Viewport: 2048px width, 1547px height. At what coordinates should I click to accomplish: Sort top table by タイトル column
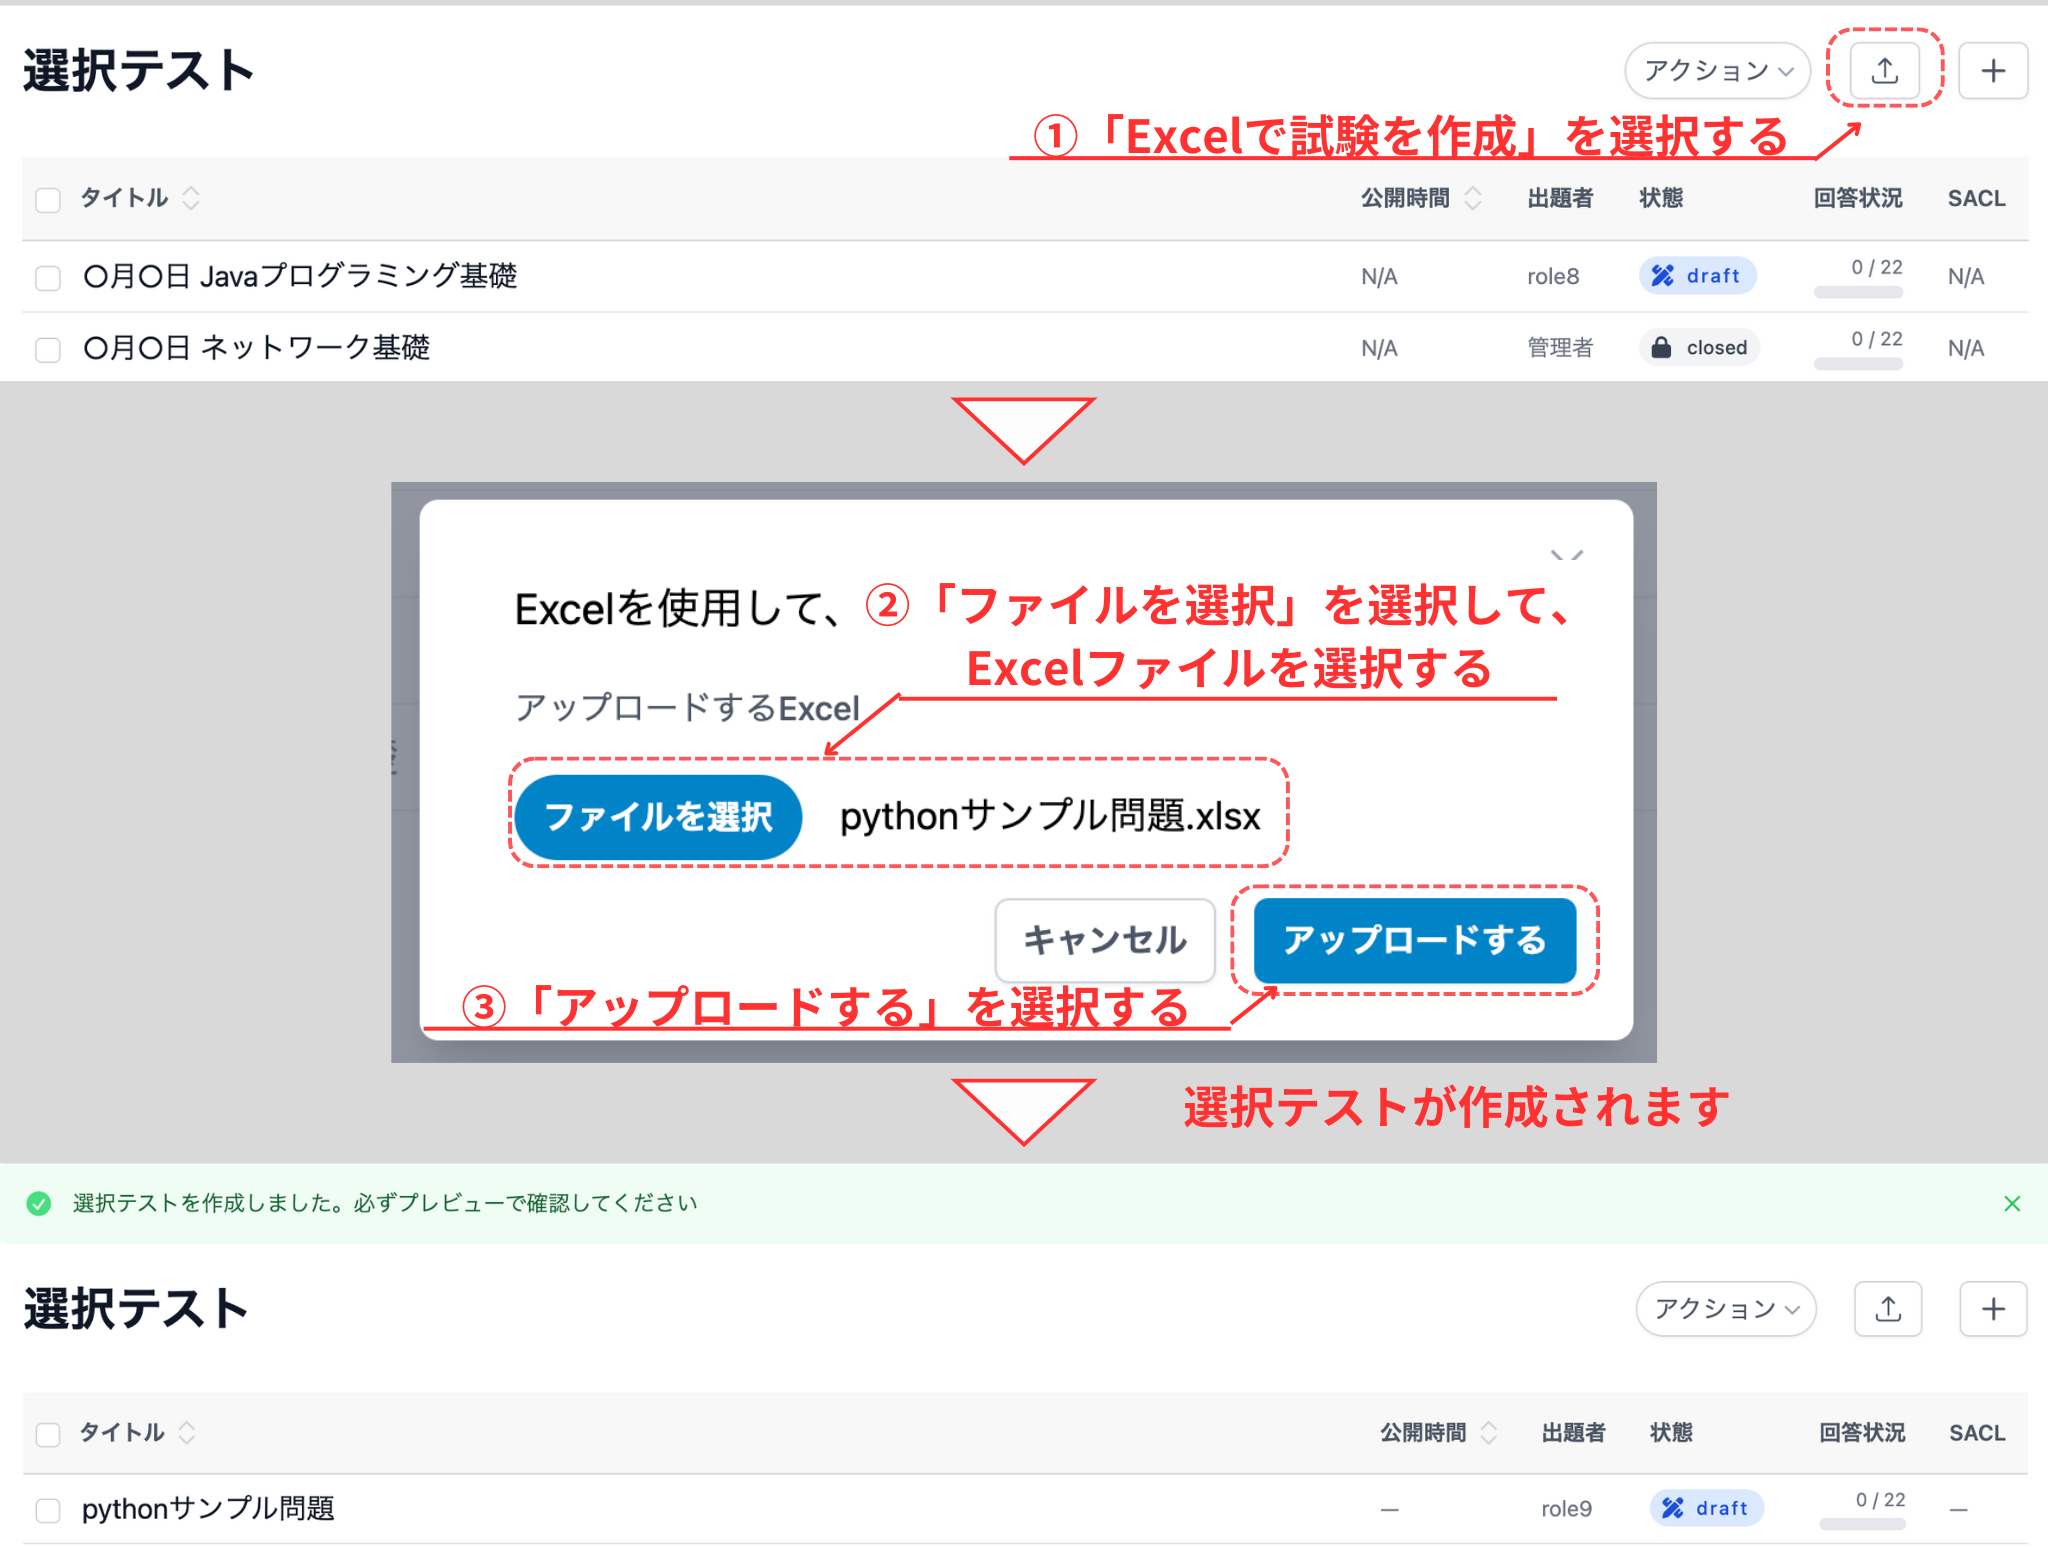190,198
